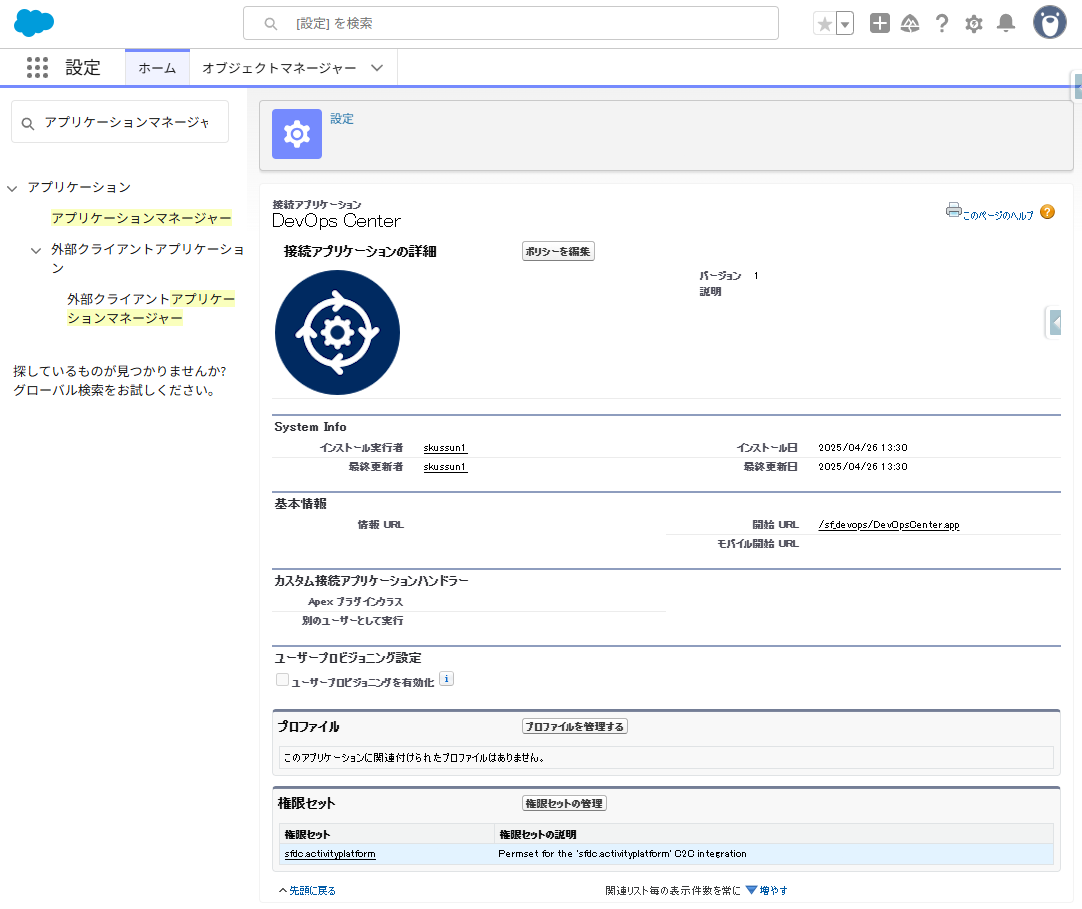Focus the global 設定を検索 search box

point(511,23)
